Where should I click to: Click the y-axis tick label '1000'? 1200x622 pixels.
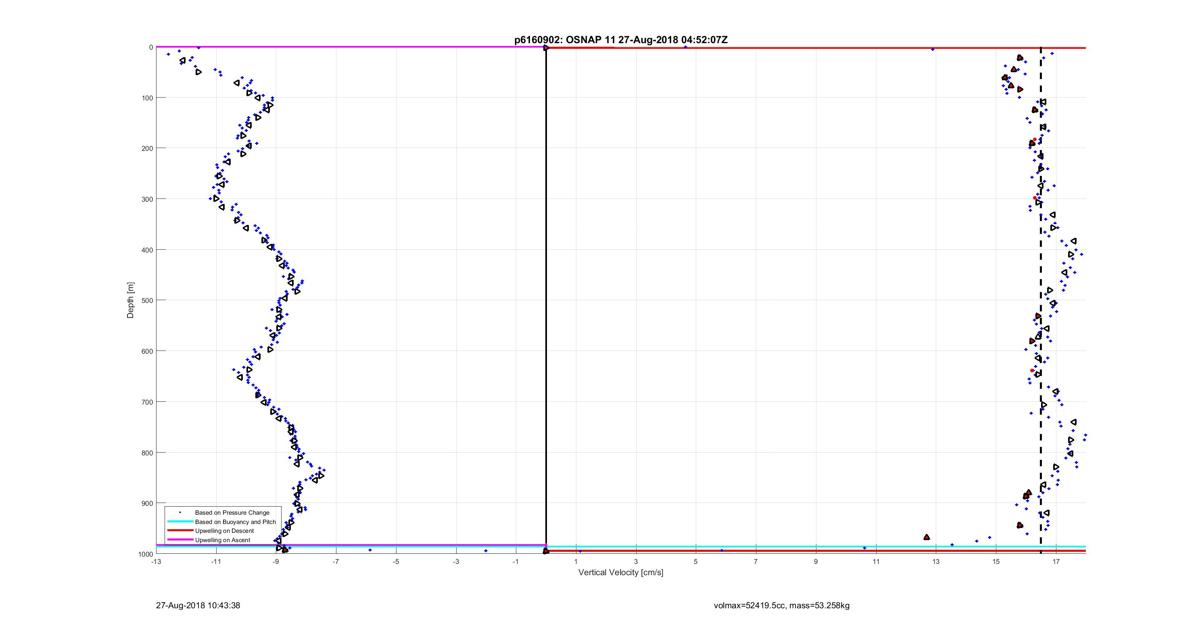point(144,553)
